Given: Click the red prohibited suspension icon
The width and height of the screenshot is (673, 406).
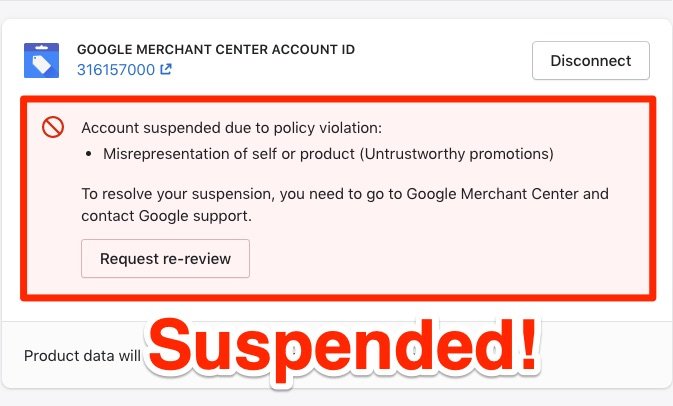Looking at the screenshot, I should 53,127.
